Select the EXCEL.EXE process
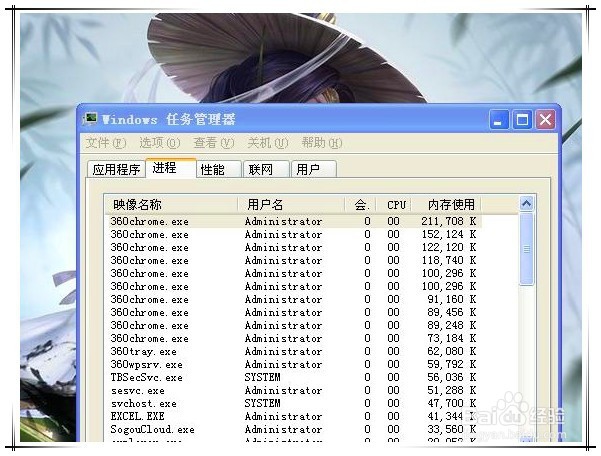 [x=293, y=417]
